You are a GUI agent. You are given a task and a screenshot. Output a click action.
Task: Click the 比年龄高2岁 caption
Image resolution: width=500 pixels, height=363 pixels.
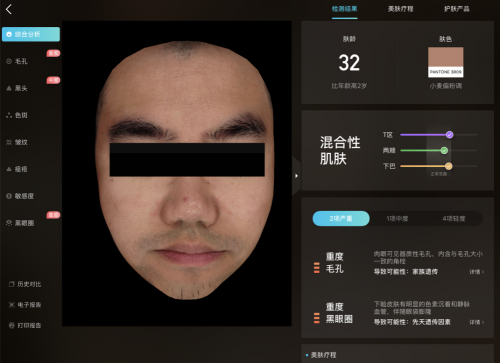[349, 86]
